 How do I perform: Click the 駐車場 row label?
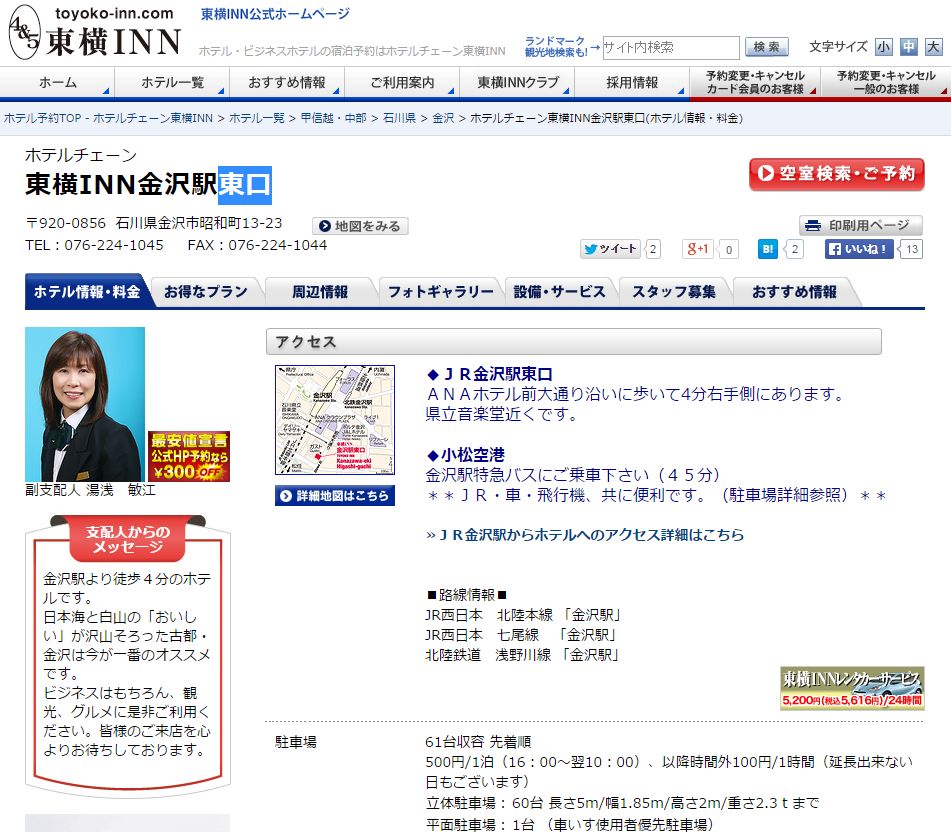pos(296,742)
